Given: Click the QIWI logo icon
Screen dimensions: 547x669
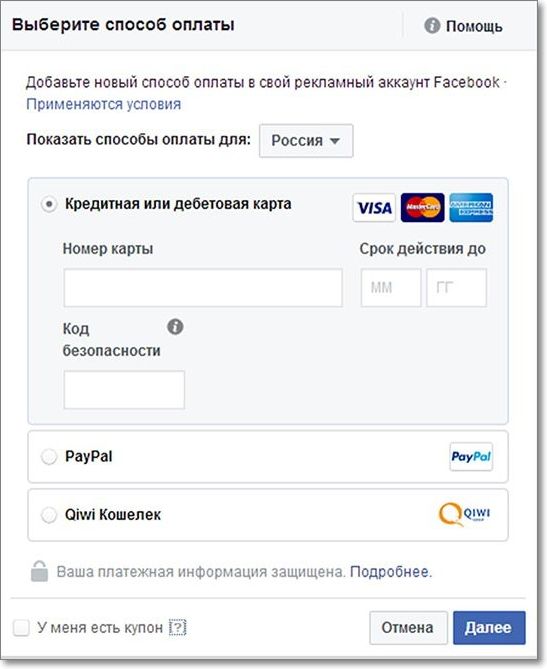Looking at the screenshot, I should (x=465, y=514).
